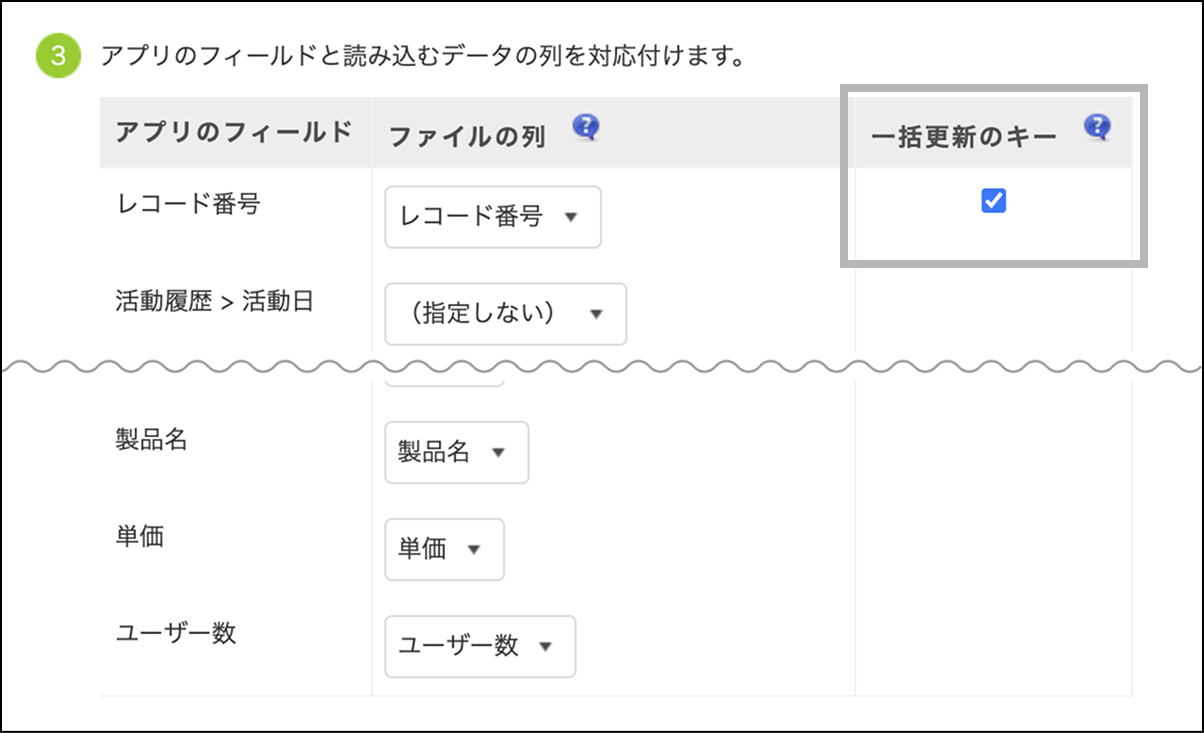Click the green step 3 badge
This screenshot has width=1204, height=733.
(58, 54)
